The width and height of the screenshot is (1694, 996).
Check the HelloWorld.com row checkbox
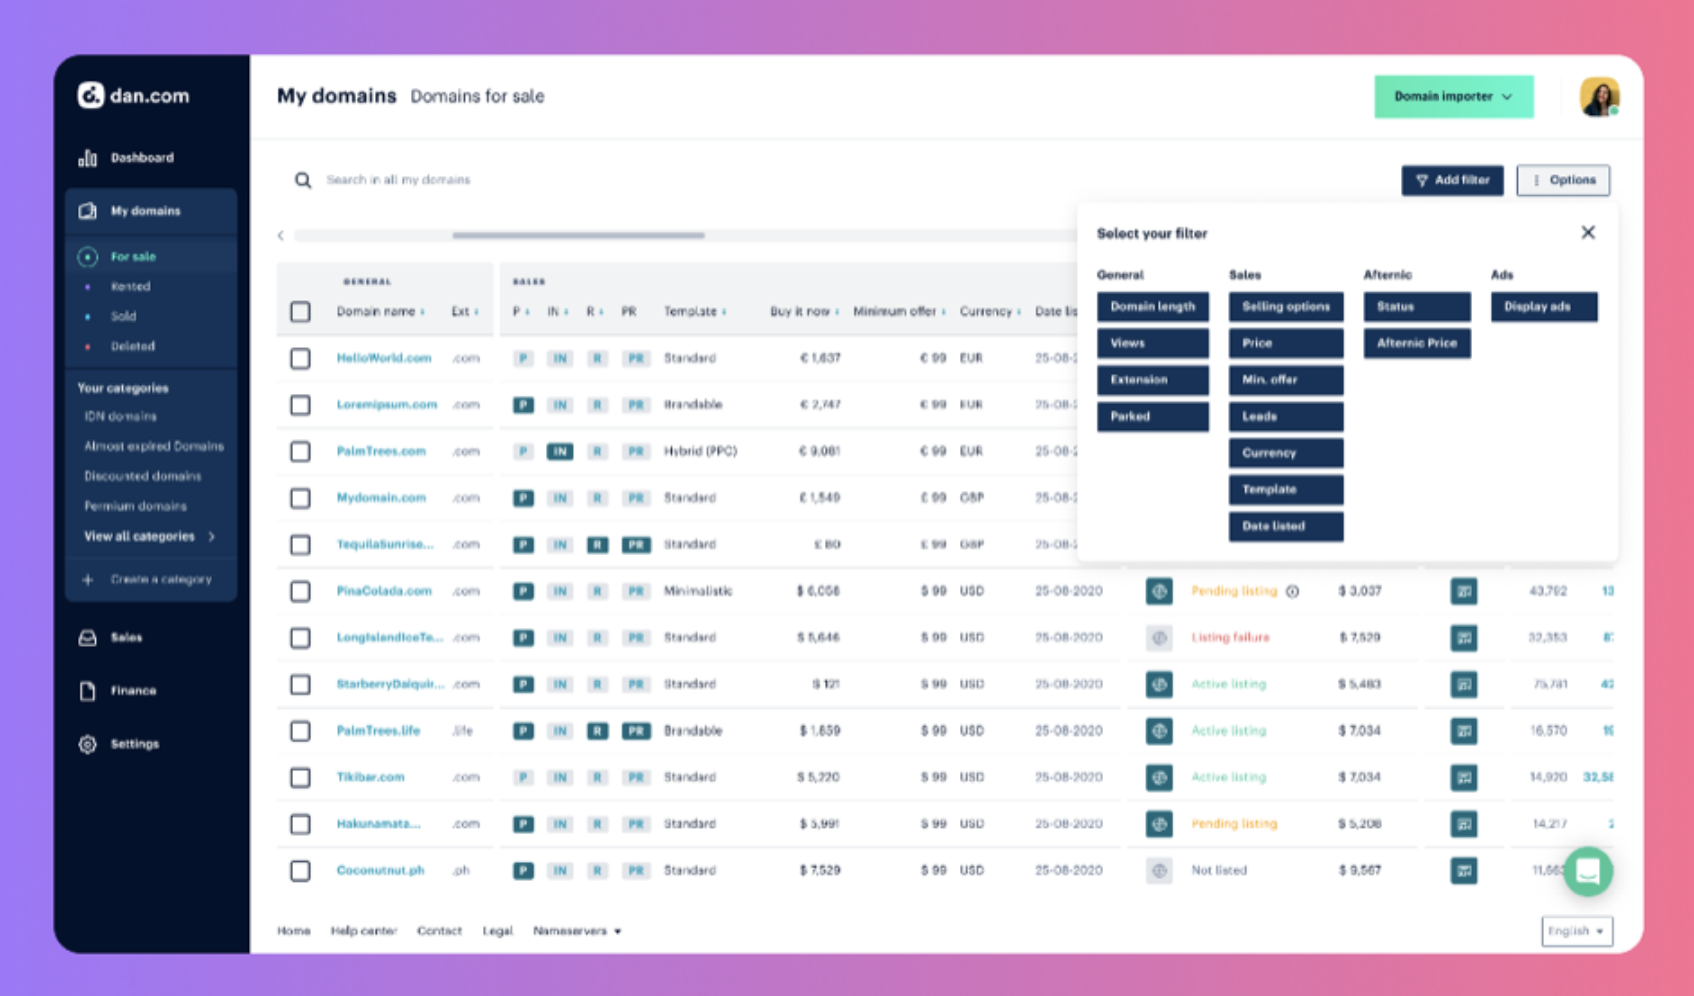click(x=300, y=358)
